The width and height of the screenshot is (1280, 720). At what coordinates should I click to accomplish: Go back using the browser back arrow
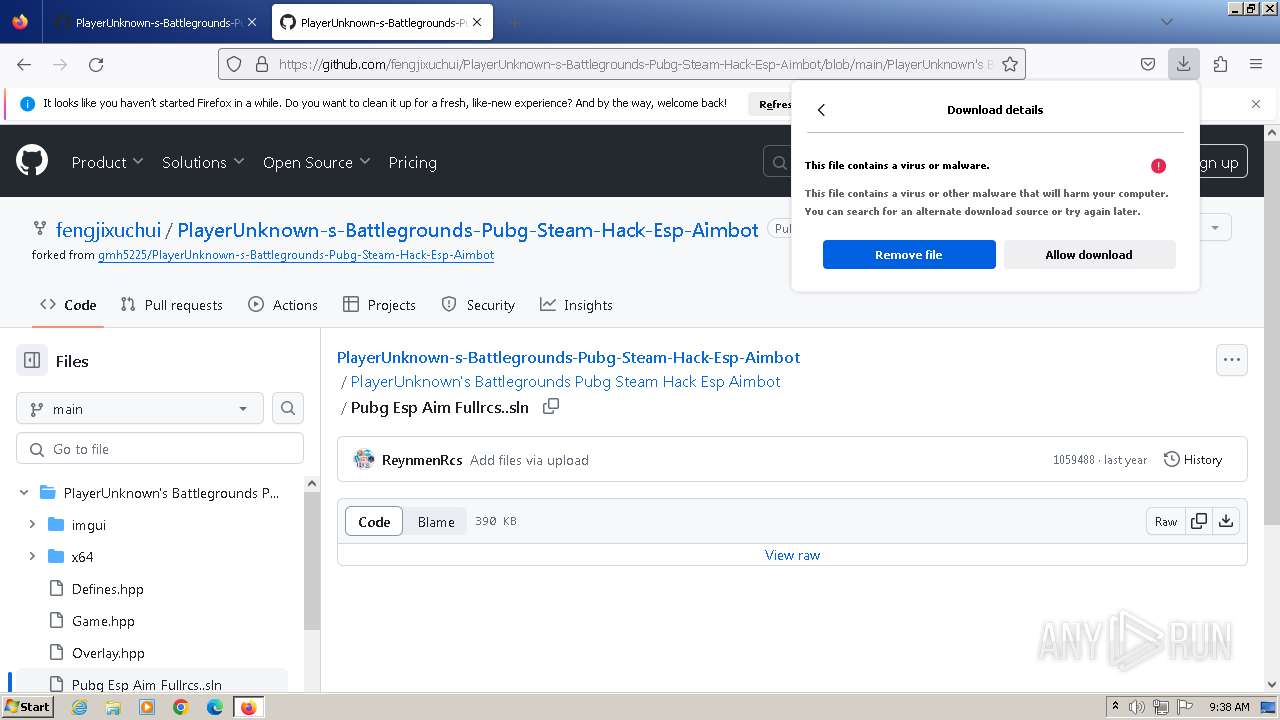click(24, 64)
